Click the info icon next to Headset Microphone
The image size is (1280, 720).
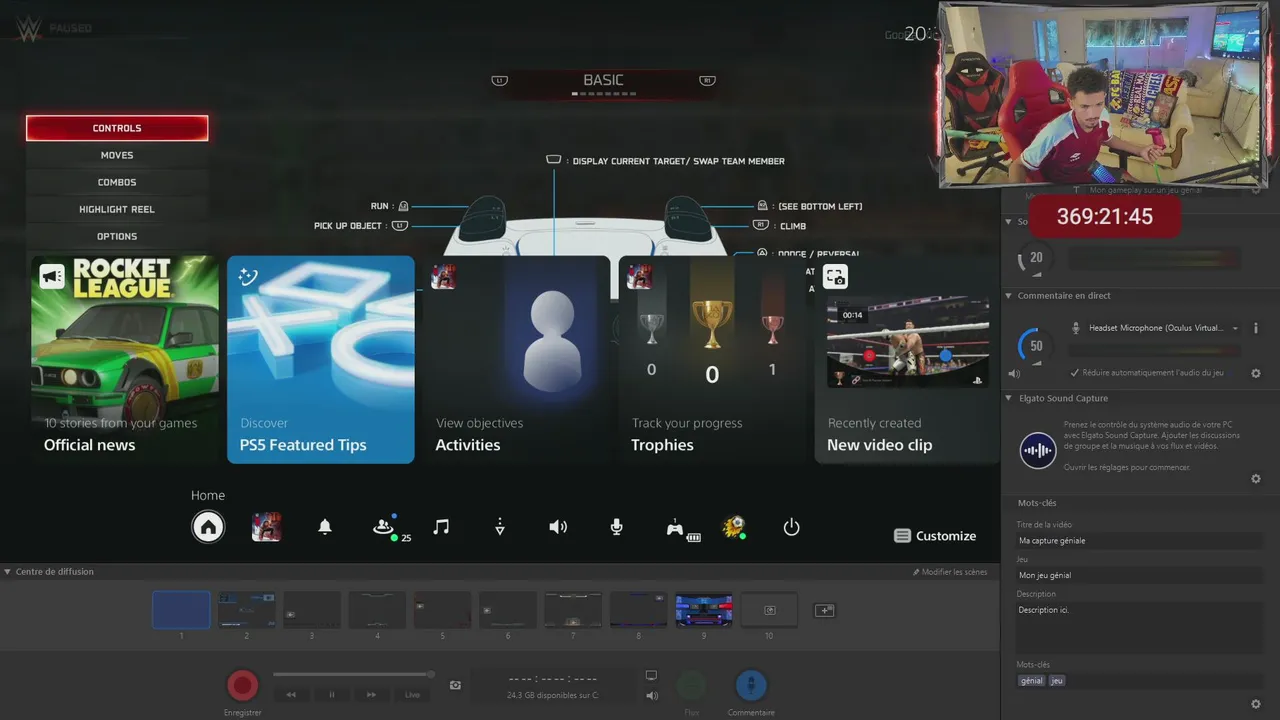[x=1255, y=328]
